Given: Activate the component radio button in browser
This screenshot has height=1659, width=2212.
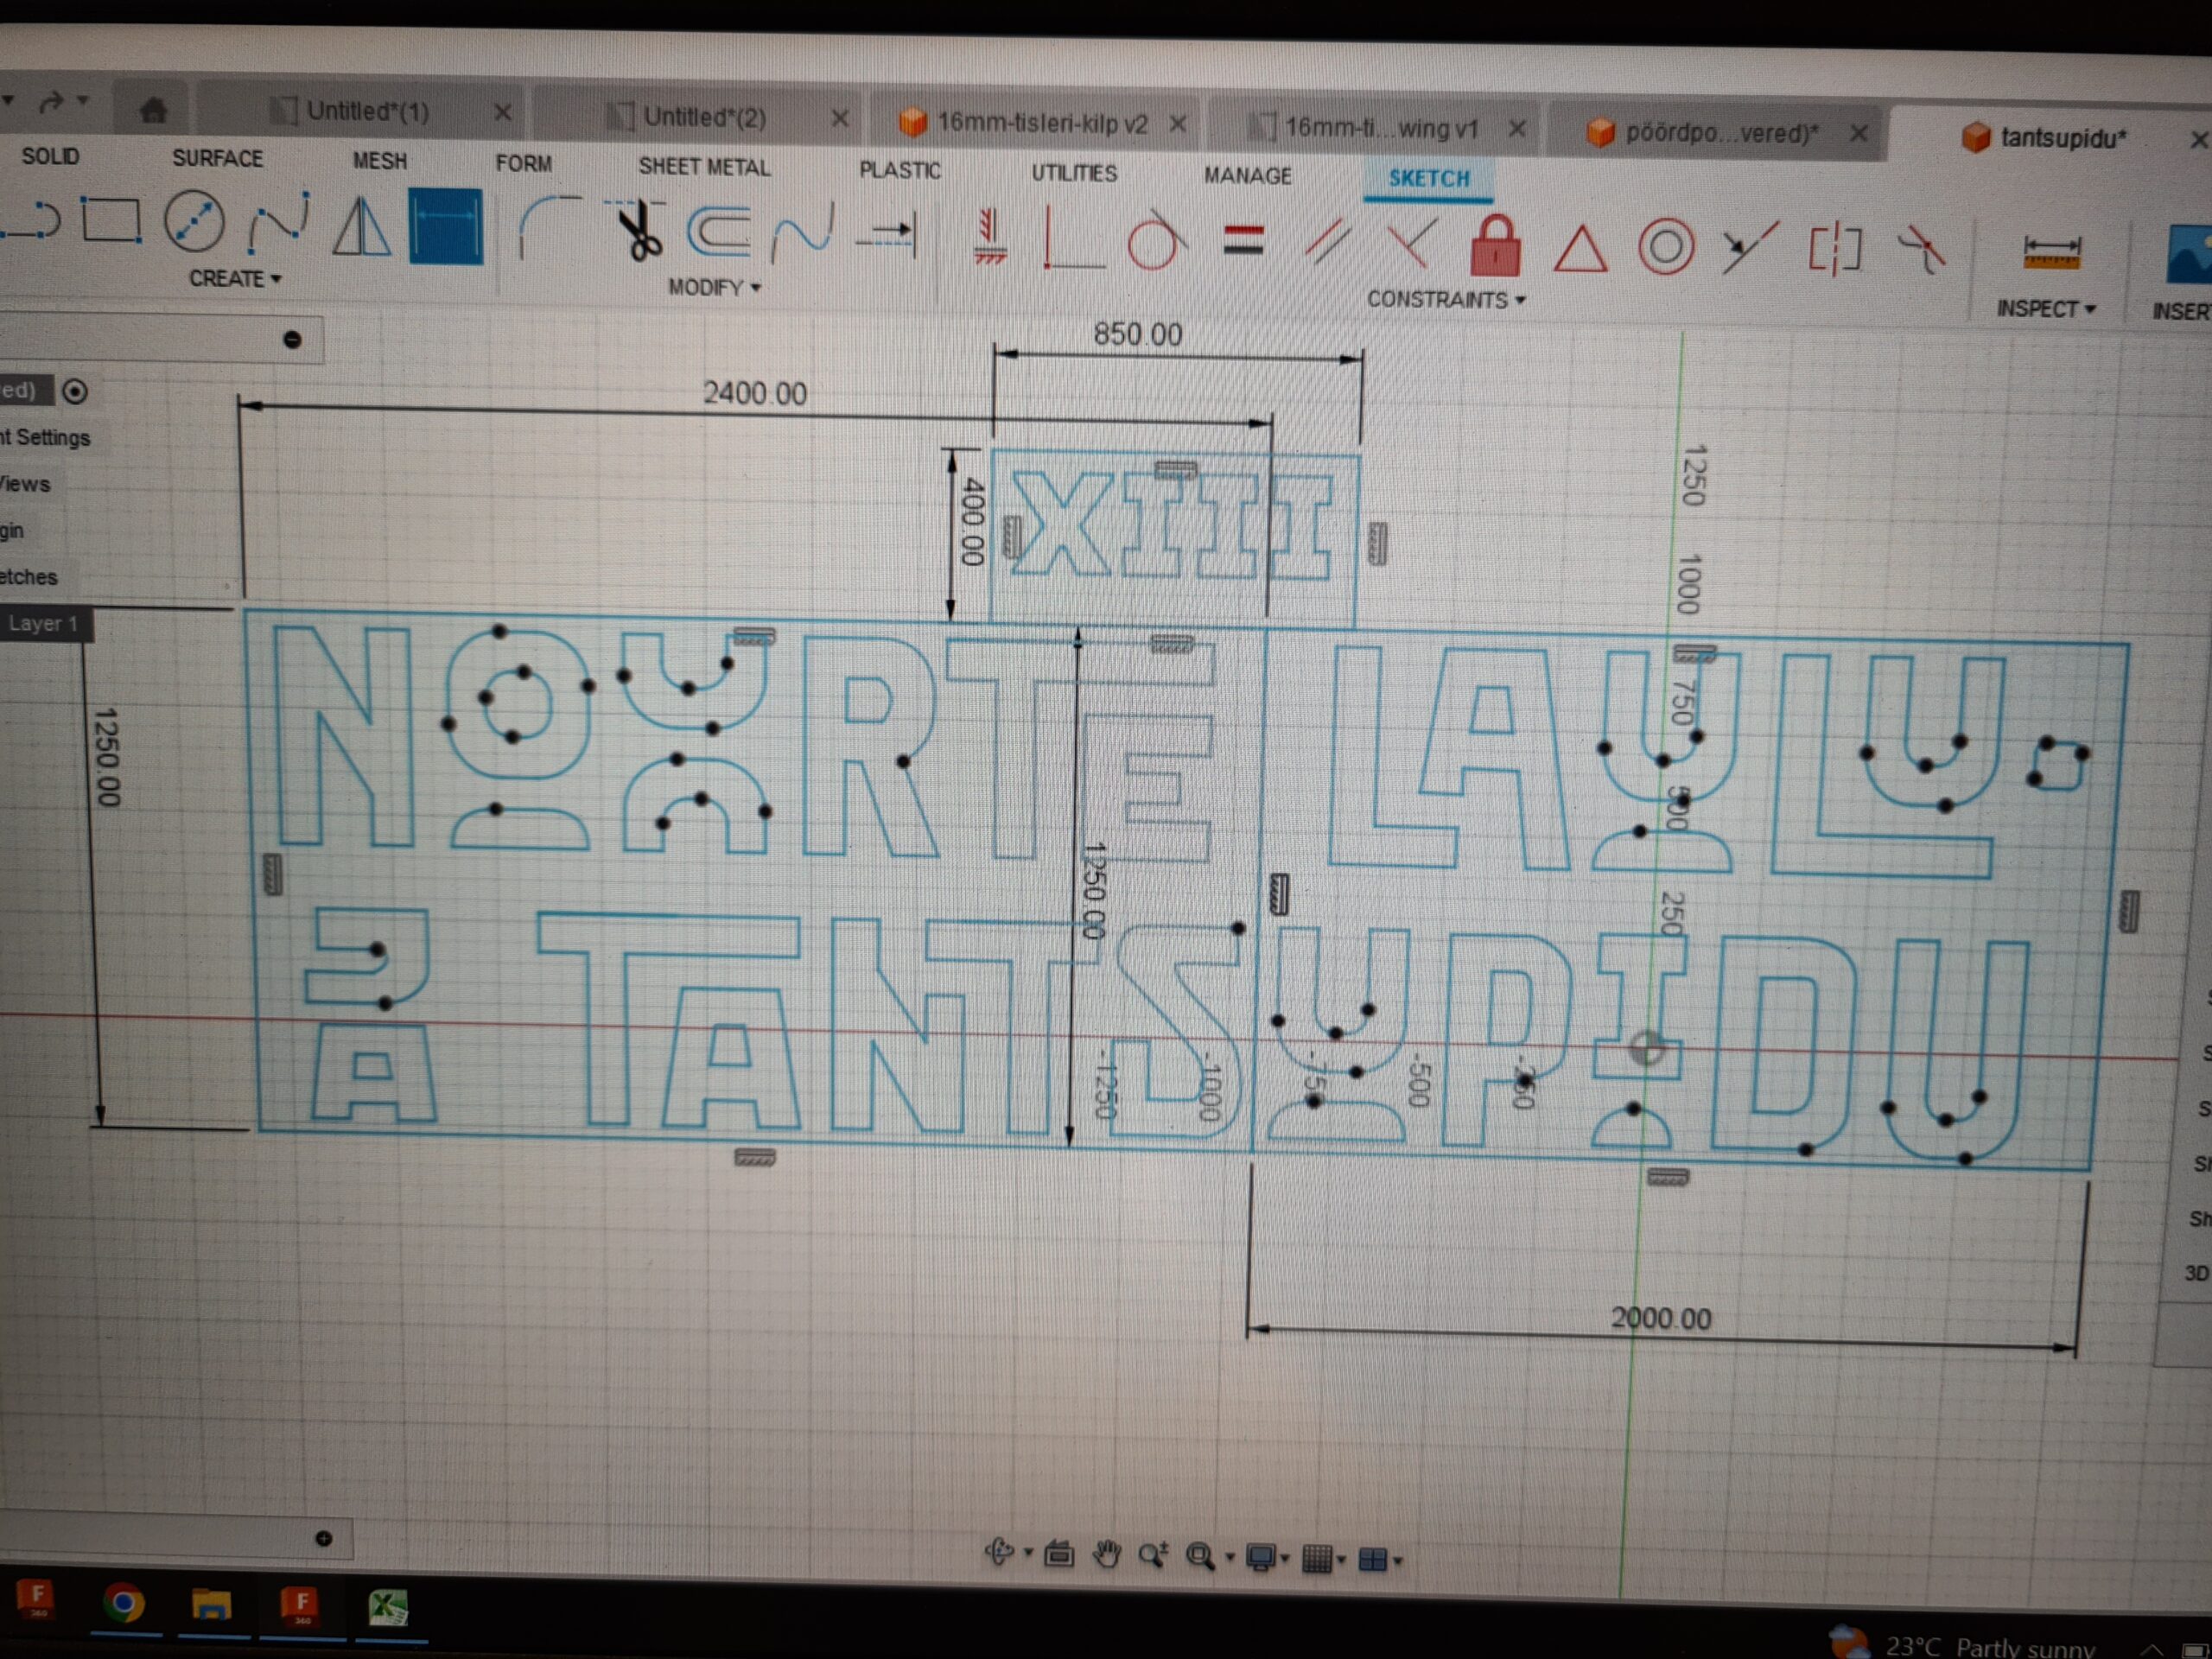Looking at the screenshot, I should click(x=75, y=391).
